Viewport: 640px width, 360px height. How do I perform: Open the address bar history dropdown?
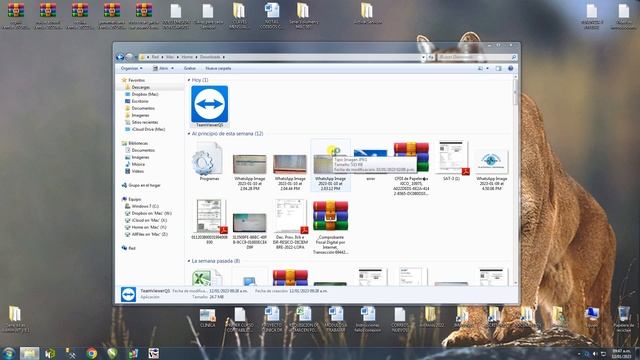[x=423, y=57]
